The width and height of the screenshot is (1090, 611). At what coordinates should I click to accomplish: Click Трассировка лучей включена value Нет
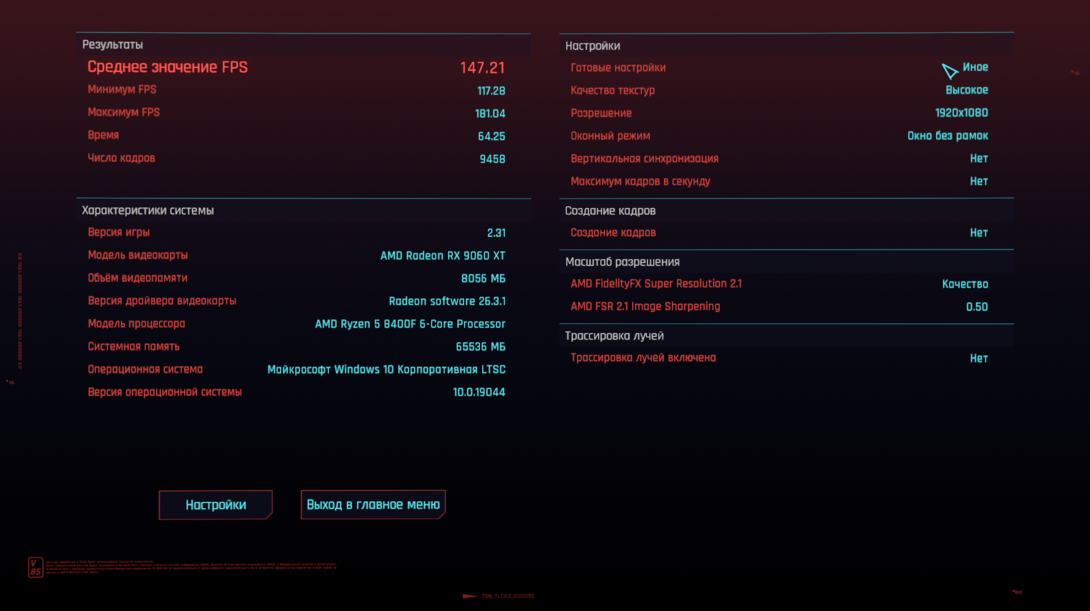click(x=979, y=359)
